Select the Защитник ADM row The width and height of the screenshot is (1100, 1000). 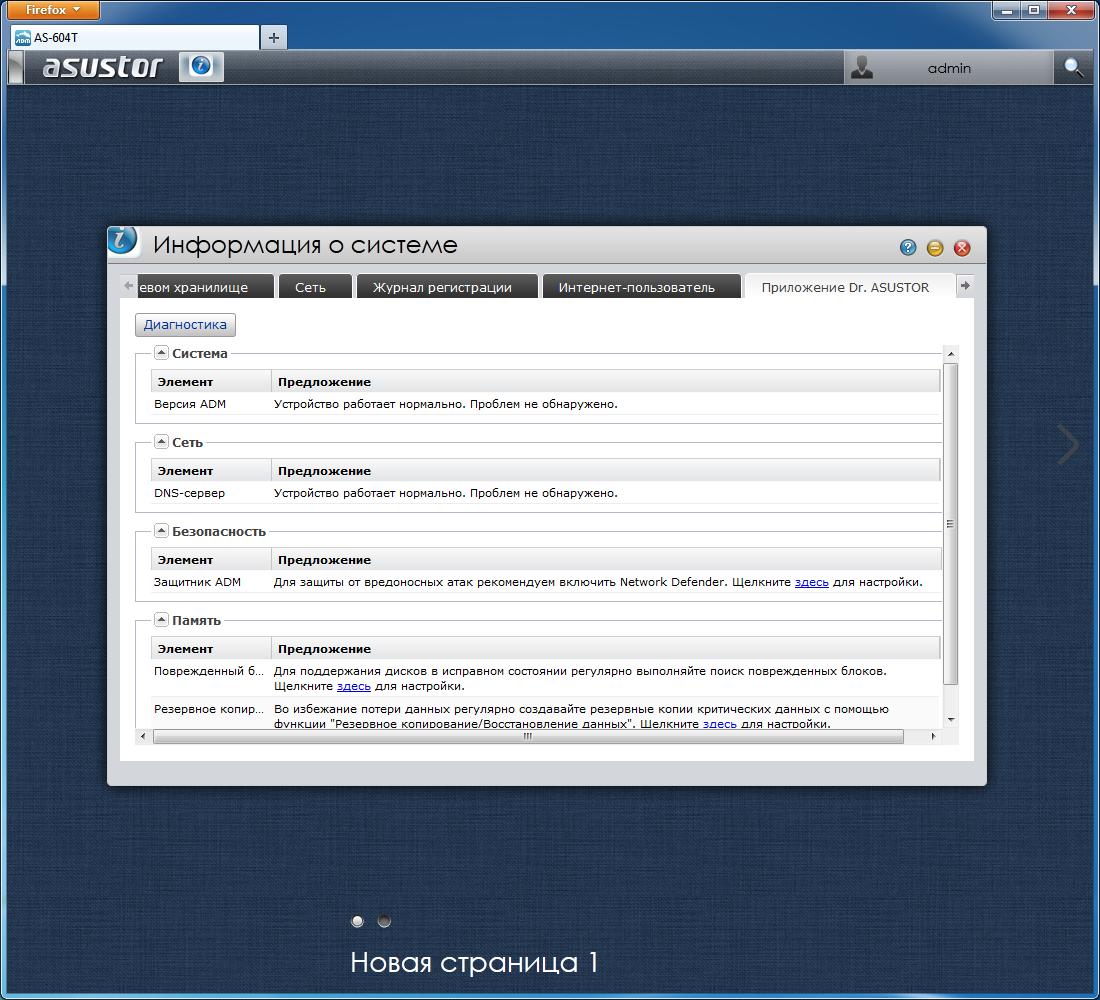pos(546,582)
